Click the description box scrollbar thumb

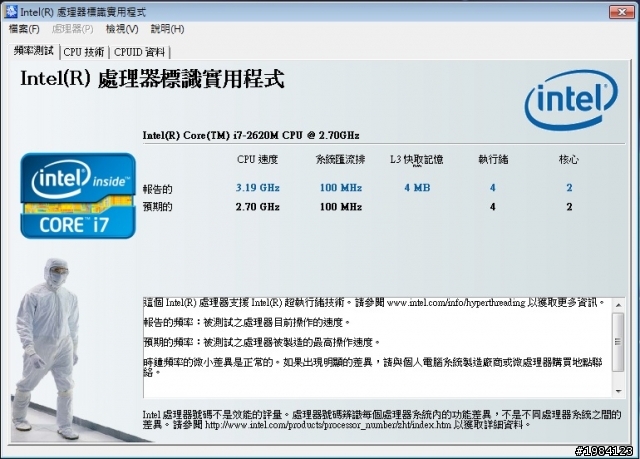(618, 342)
